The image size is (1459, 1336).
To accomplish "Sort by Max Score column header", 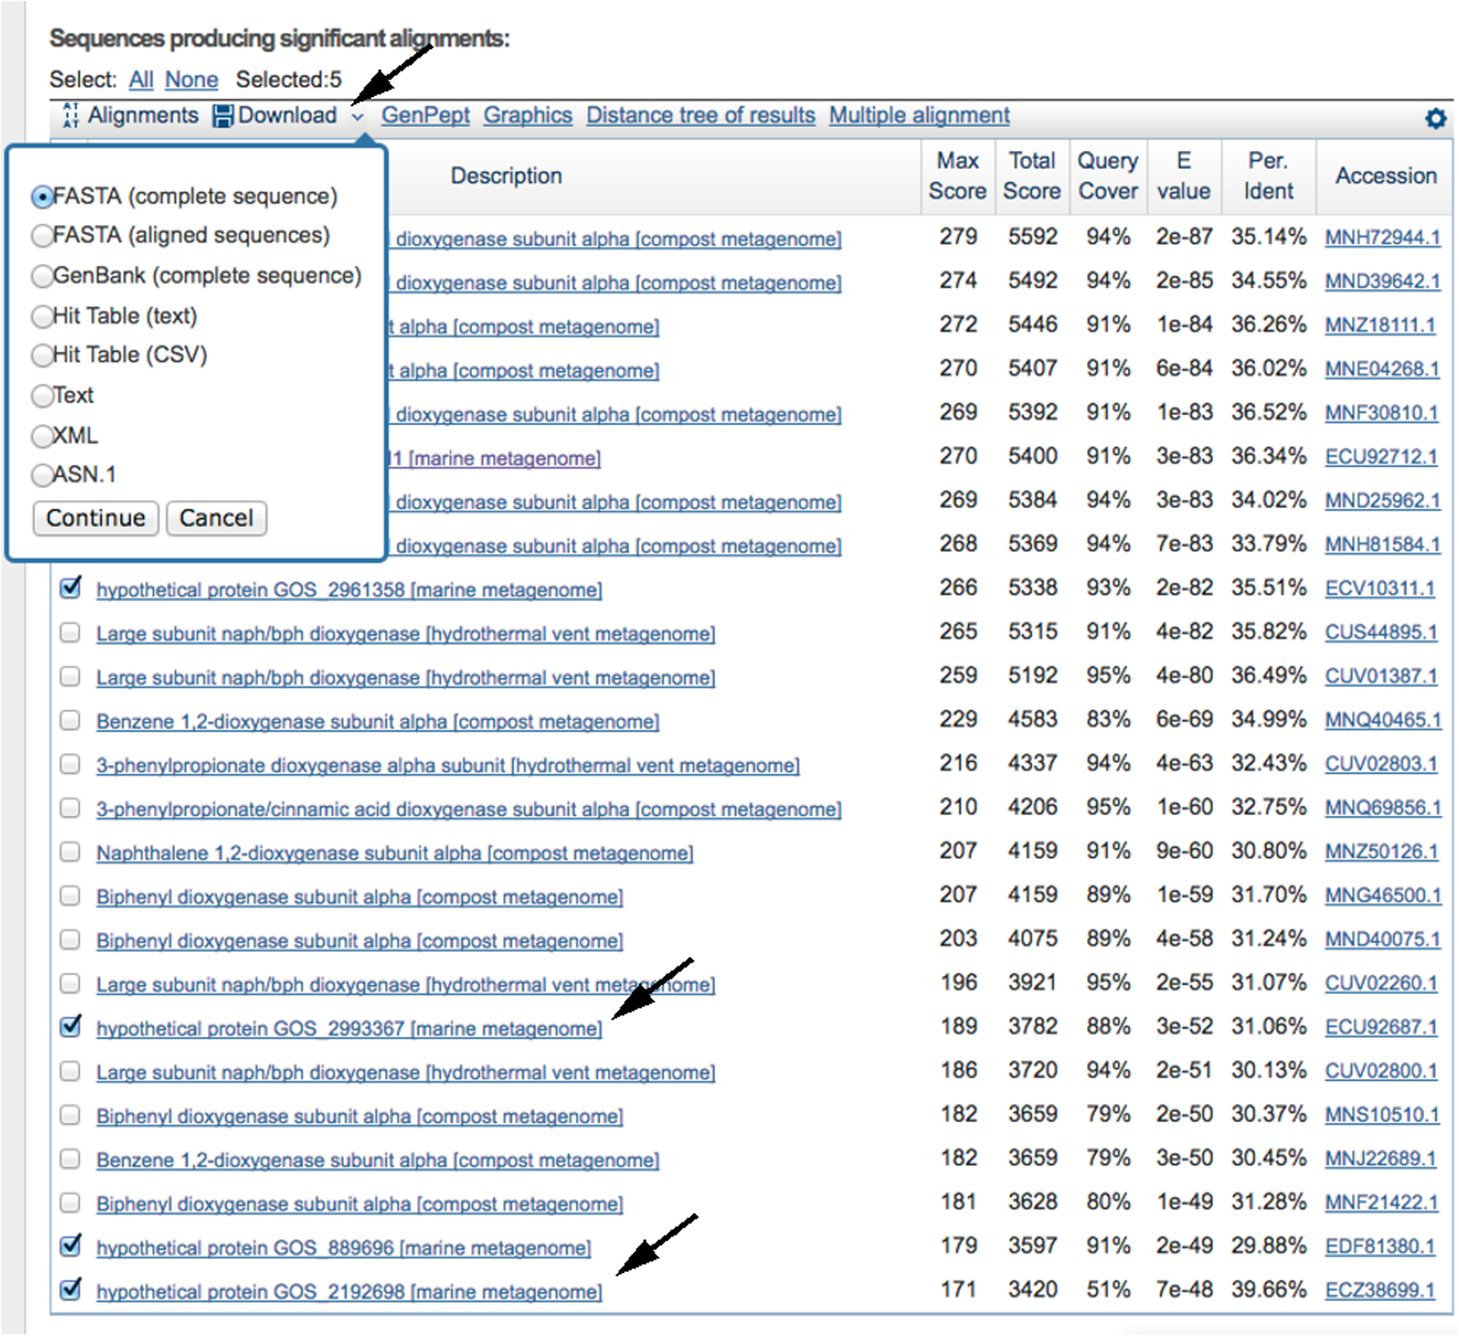I will [957, 176].
